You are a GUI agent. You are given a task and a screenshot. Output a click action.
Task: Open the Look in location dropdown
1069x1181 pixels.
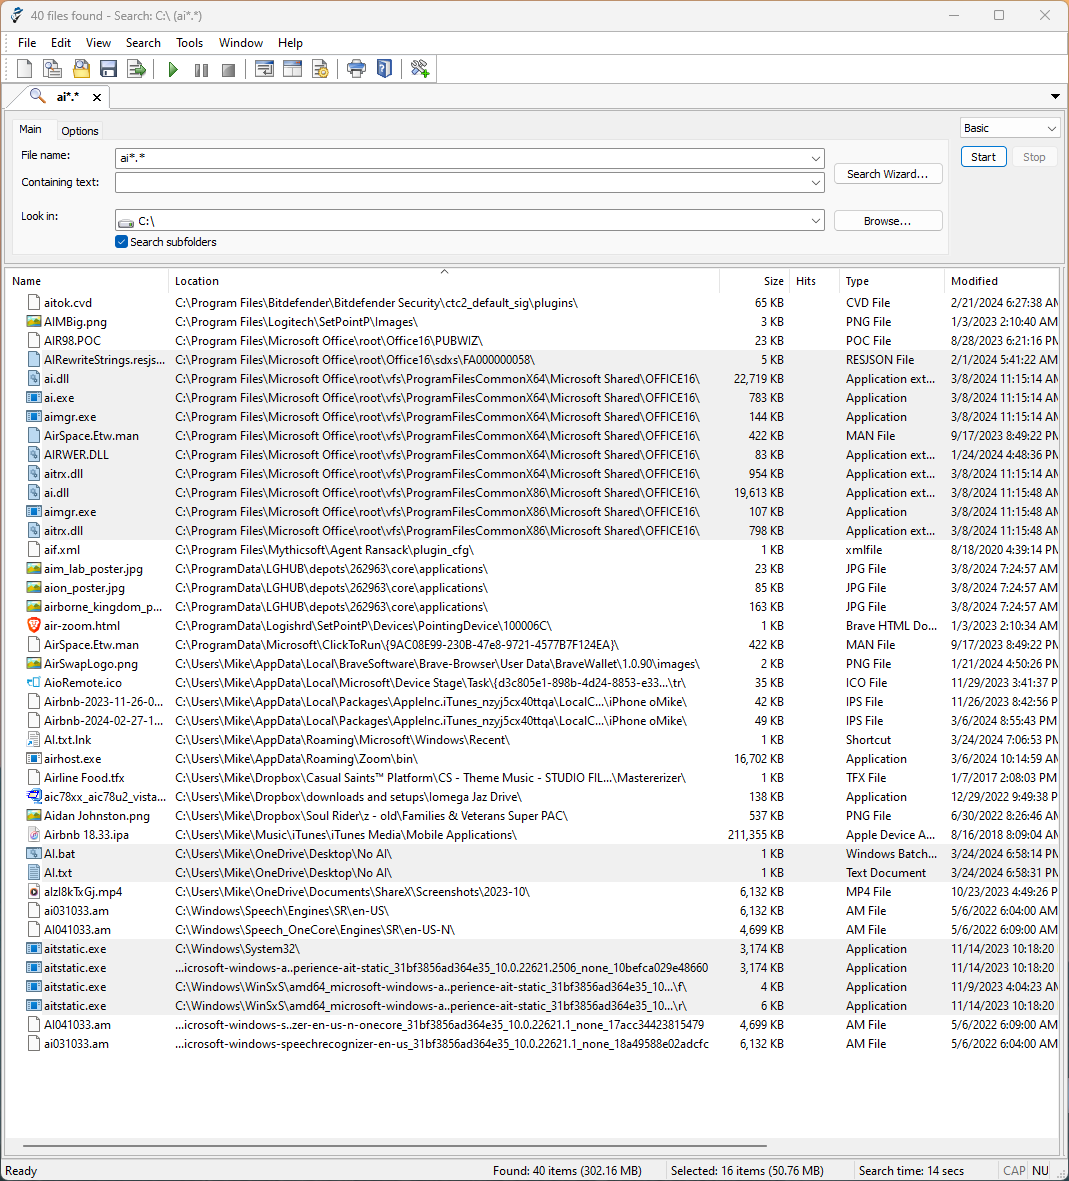pyautogui.click(x=816, y=221)
